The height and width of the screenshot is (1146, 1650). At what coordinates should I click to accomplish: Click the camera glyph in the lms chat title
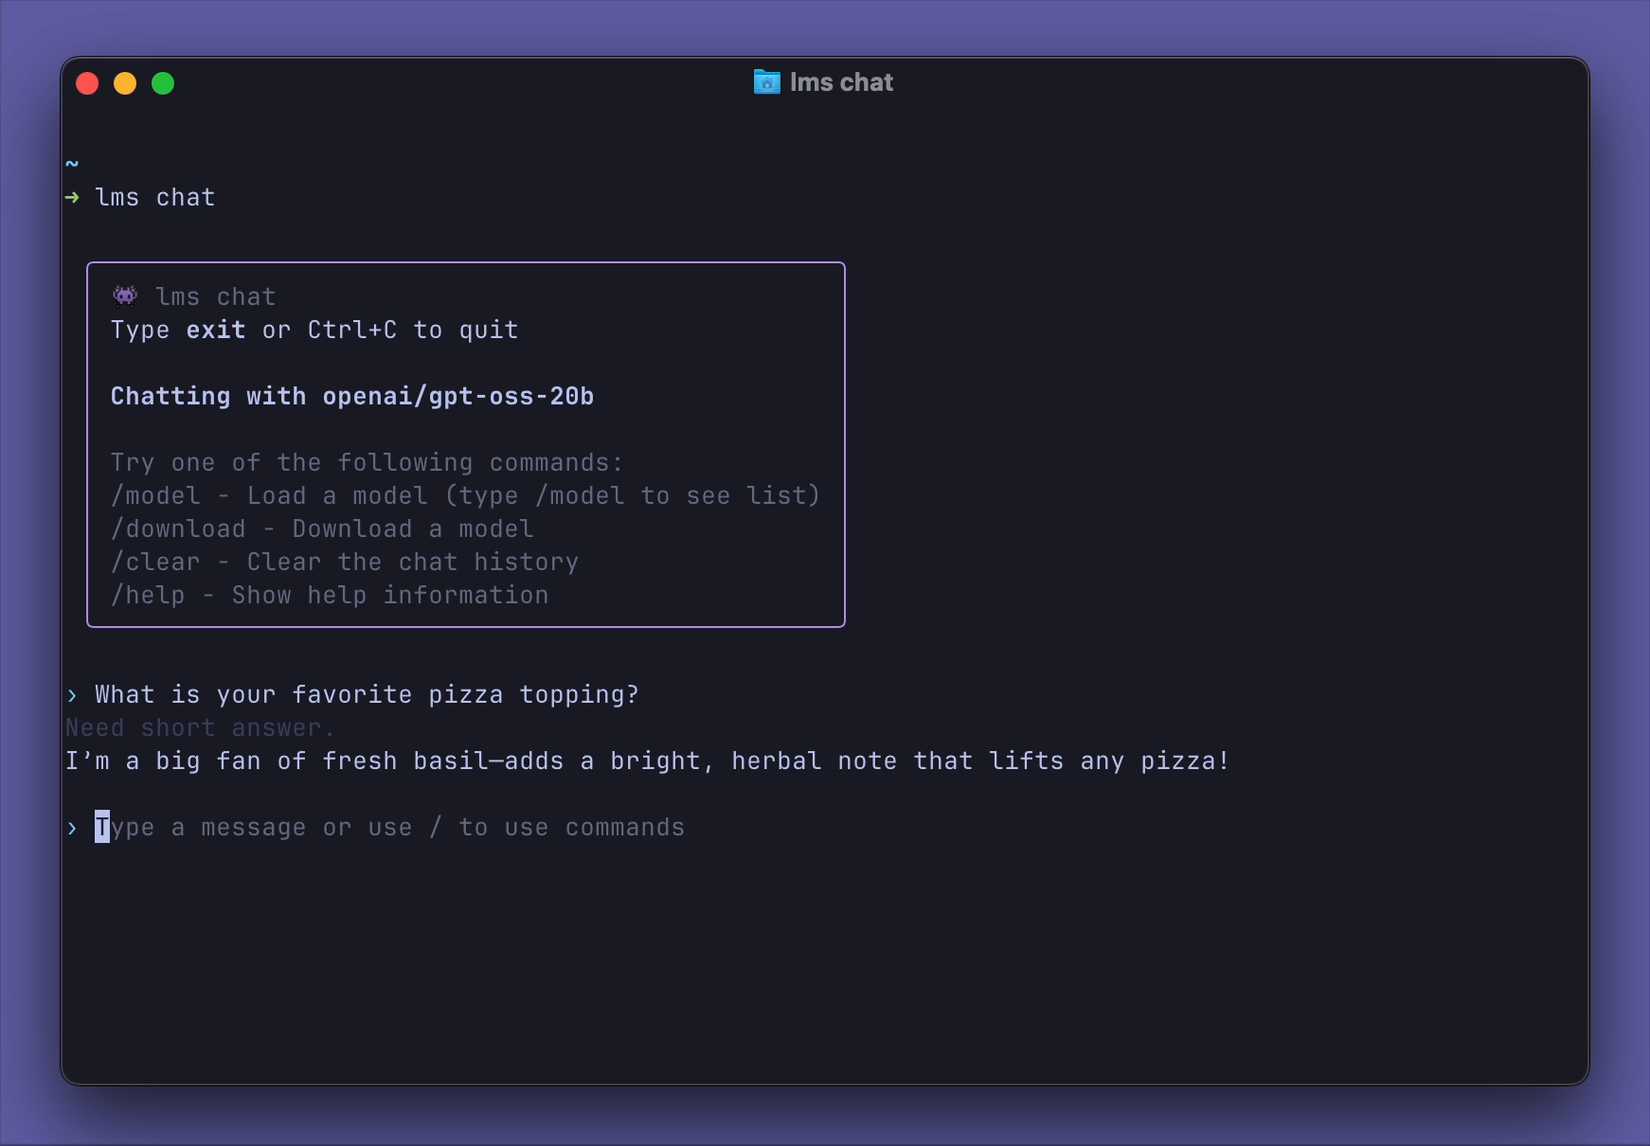(x=766, y=83)
